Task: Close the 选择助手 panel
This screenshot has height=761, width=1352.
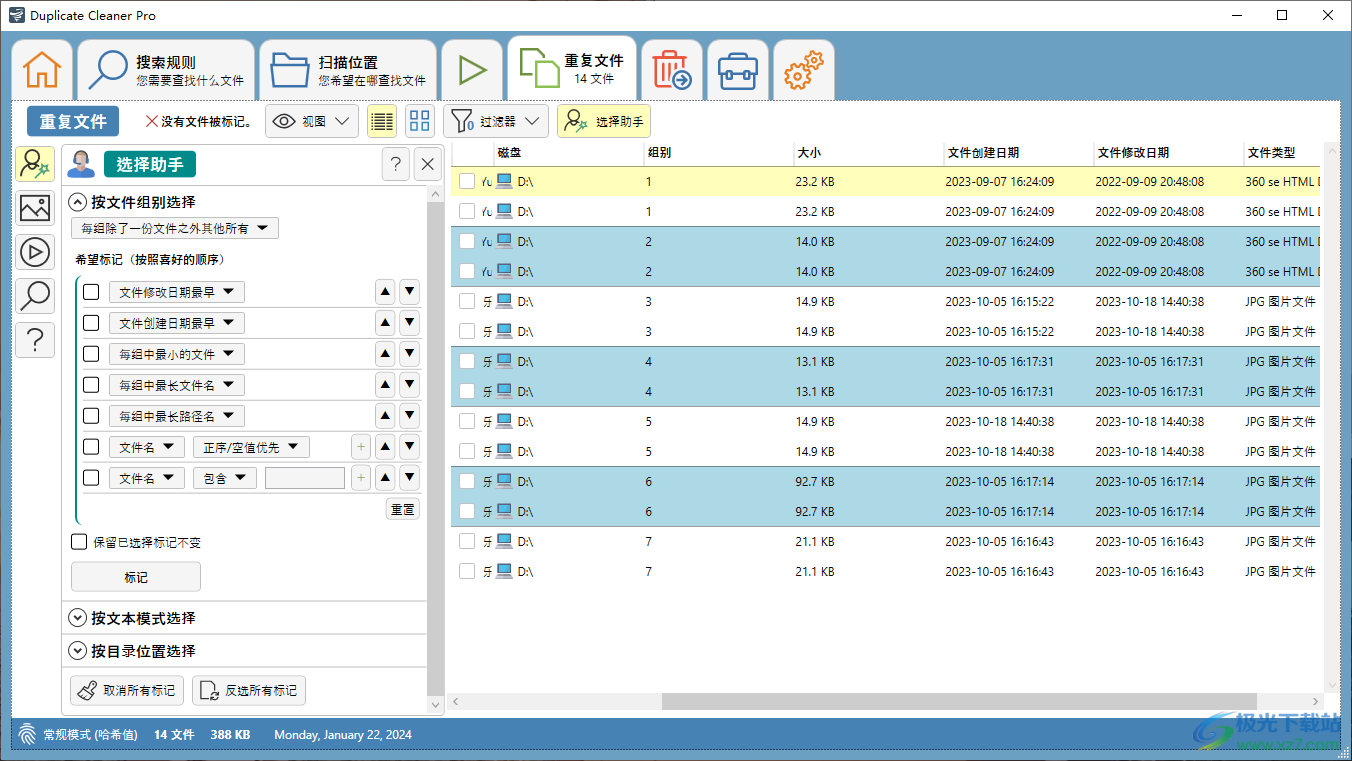Action: [x=428, y=165]
